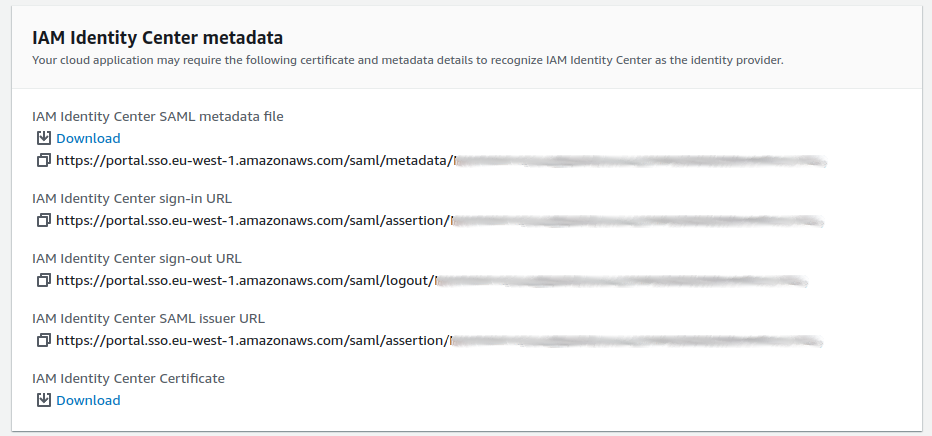
Task: Click the Download link under Identity Center Certificate
Action: [88, 400]
